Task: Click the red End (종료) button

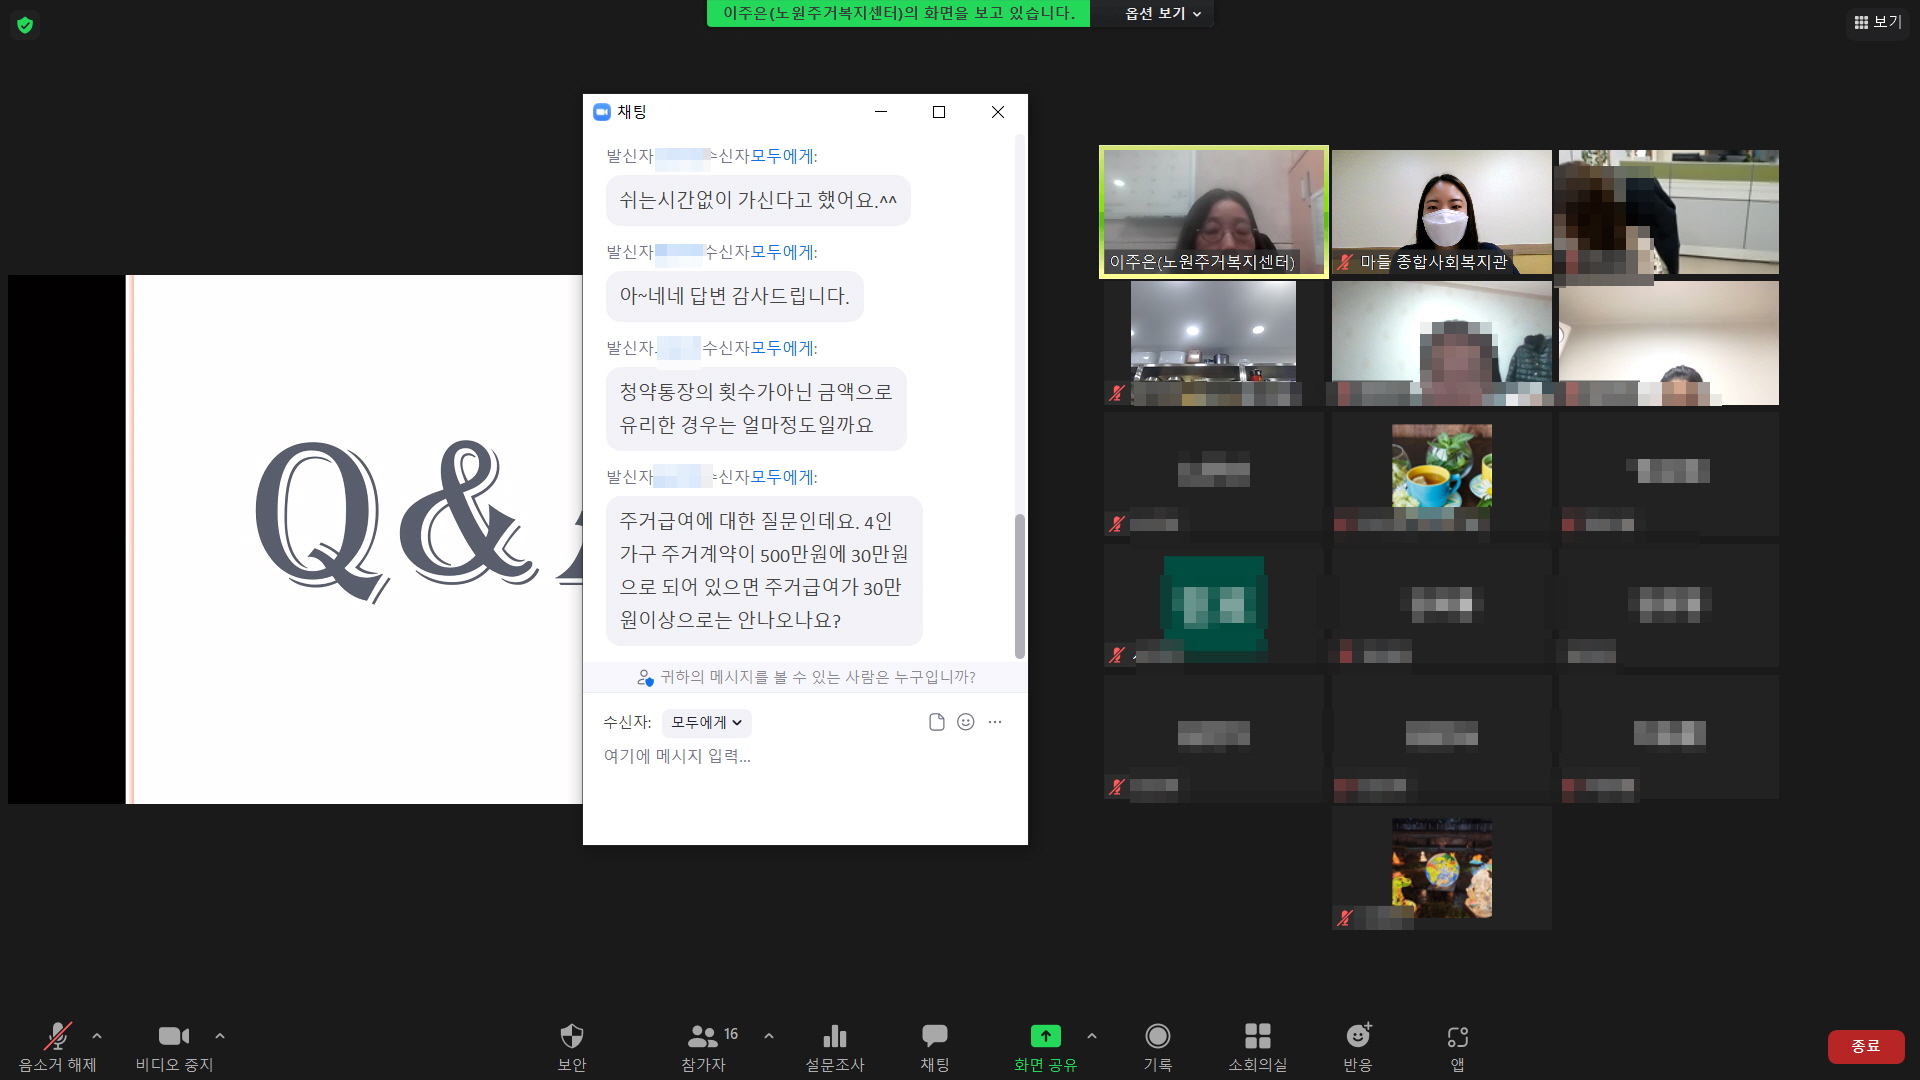Action: 1865,1046
